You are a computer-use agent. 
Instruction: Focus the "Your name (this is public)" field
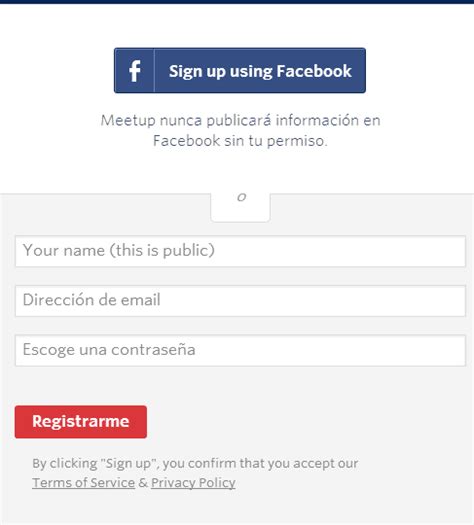[x=240, y=251]
